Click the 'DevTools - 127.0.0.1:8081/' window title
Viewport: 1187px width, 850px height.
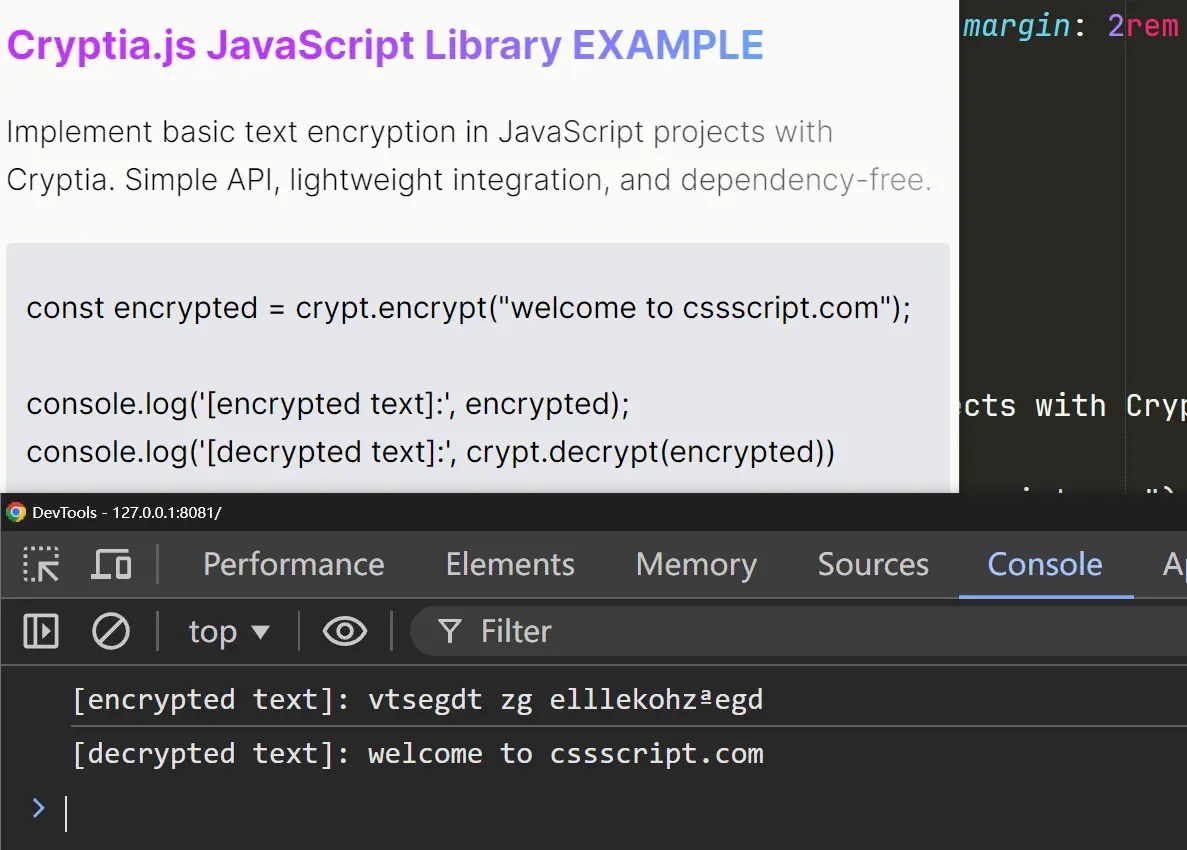[126, 512]
